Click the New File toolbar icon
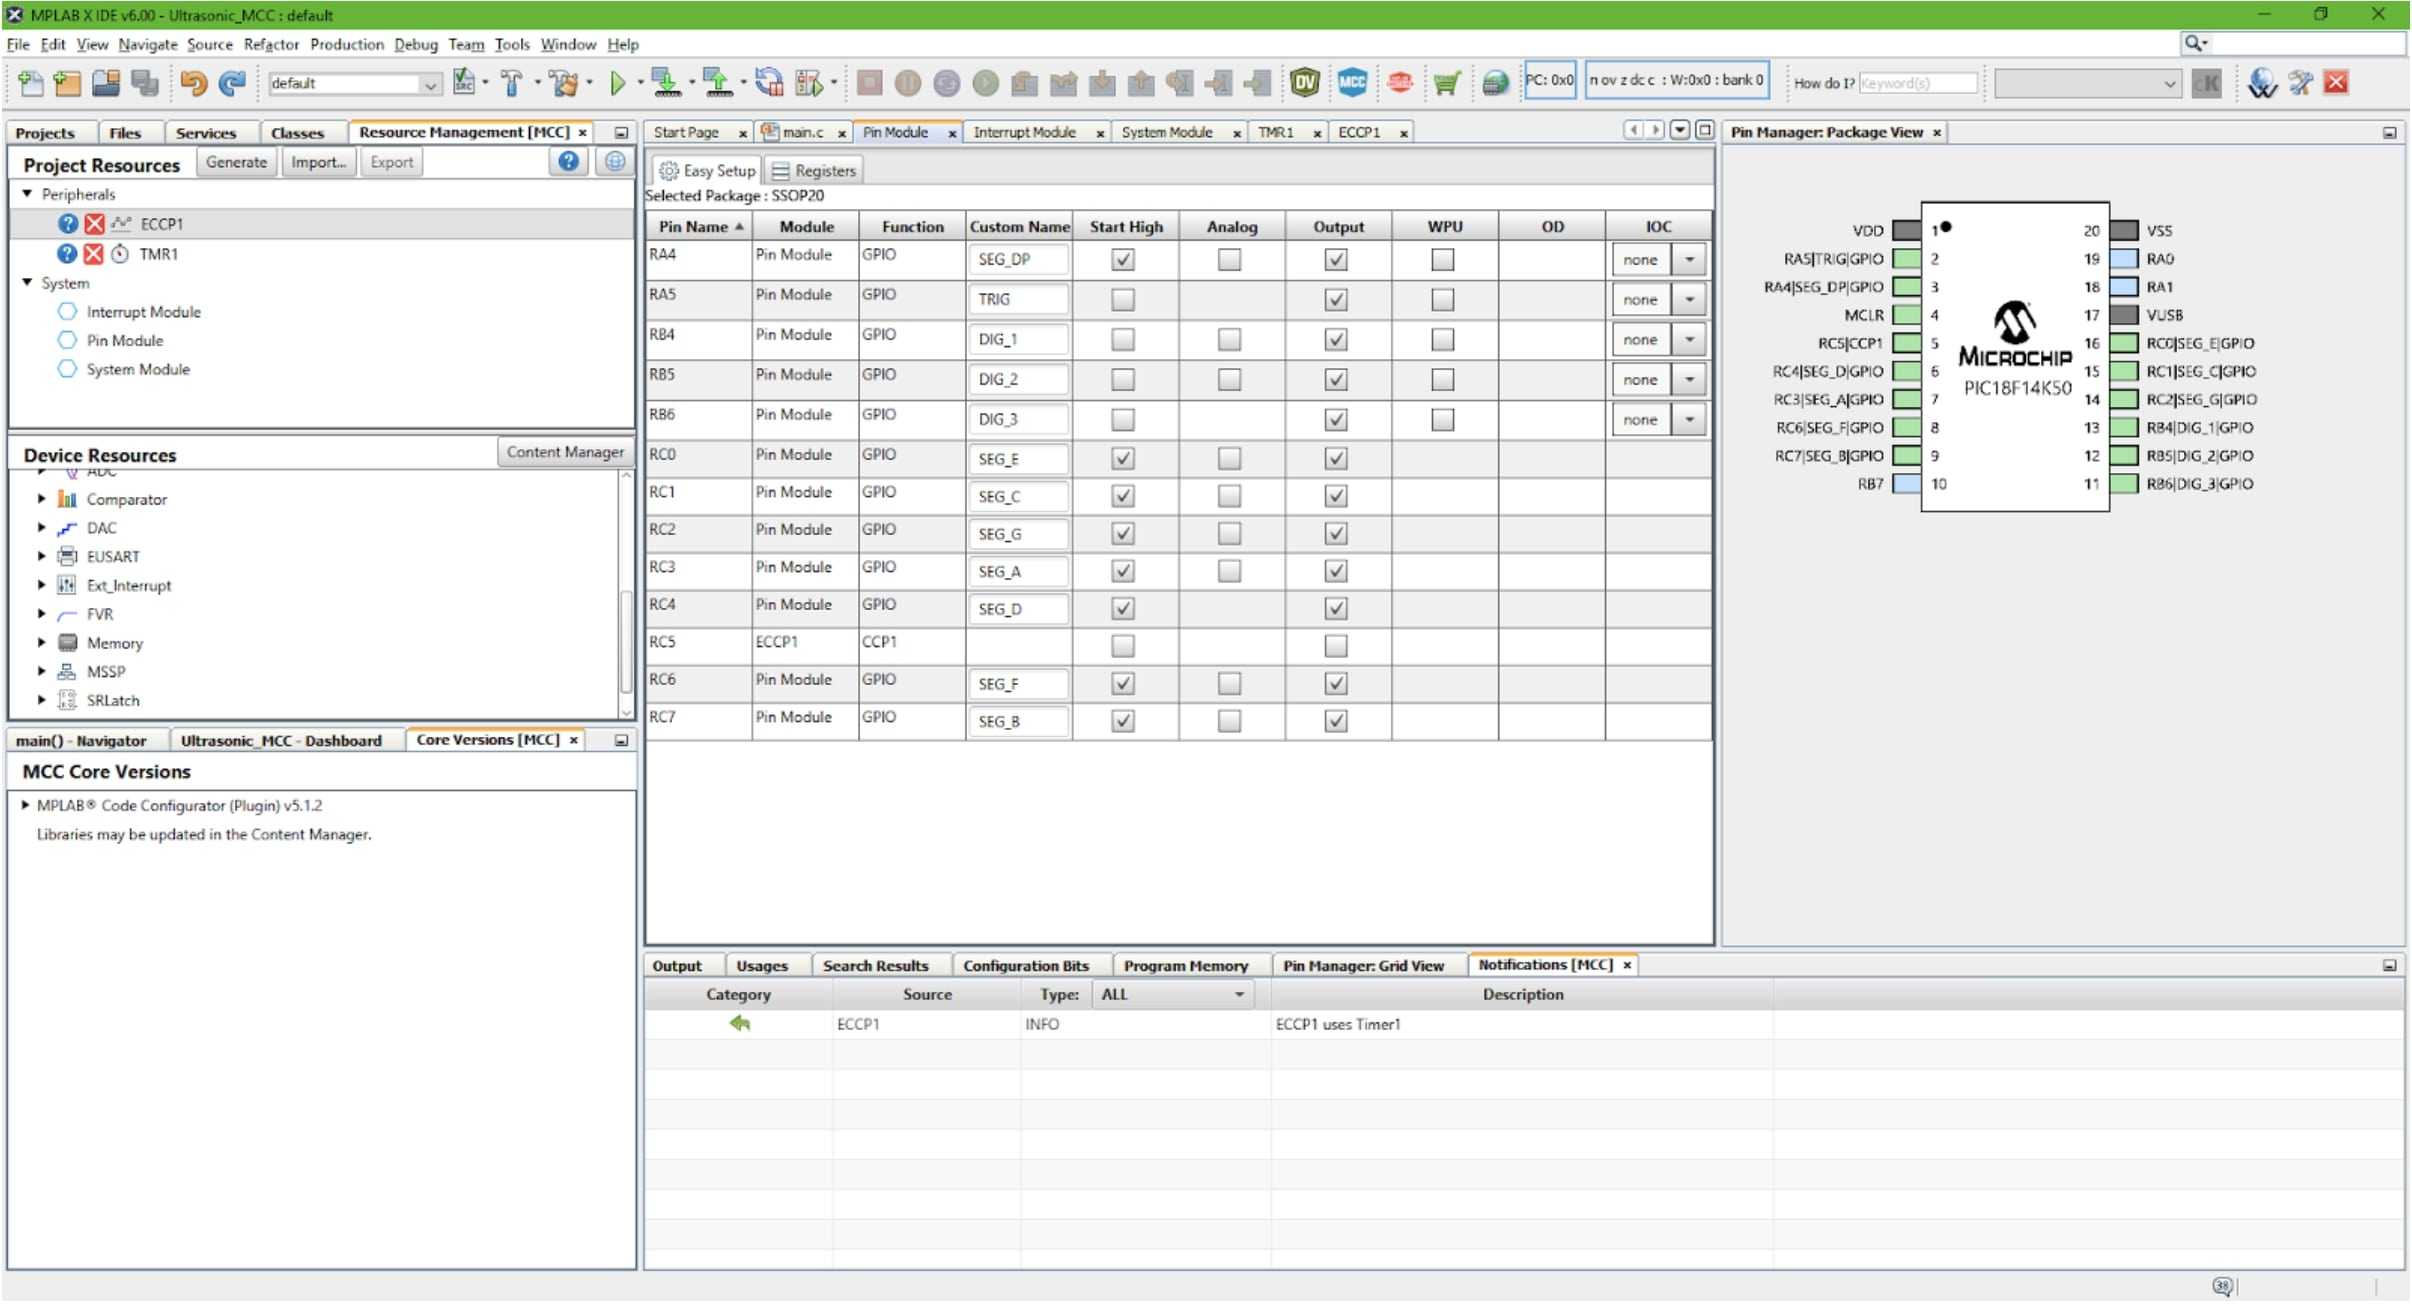Image resolution: width=2412 pixels, height=1304 pixels. (30, 83)
